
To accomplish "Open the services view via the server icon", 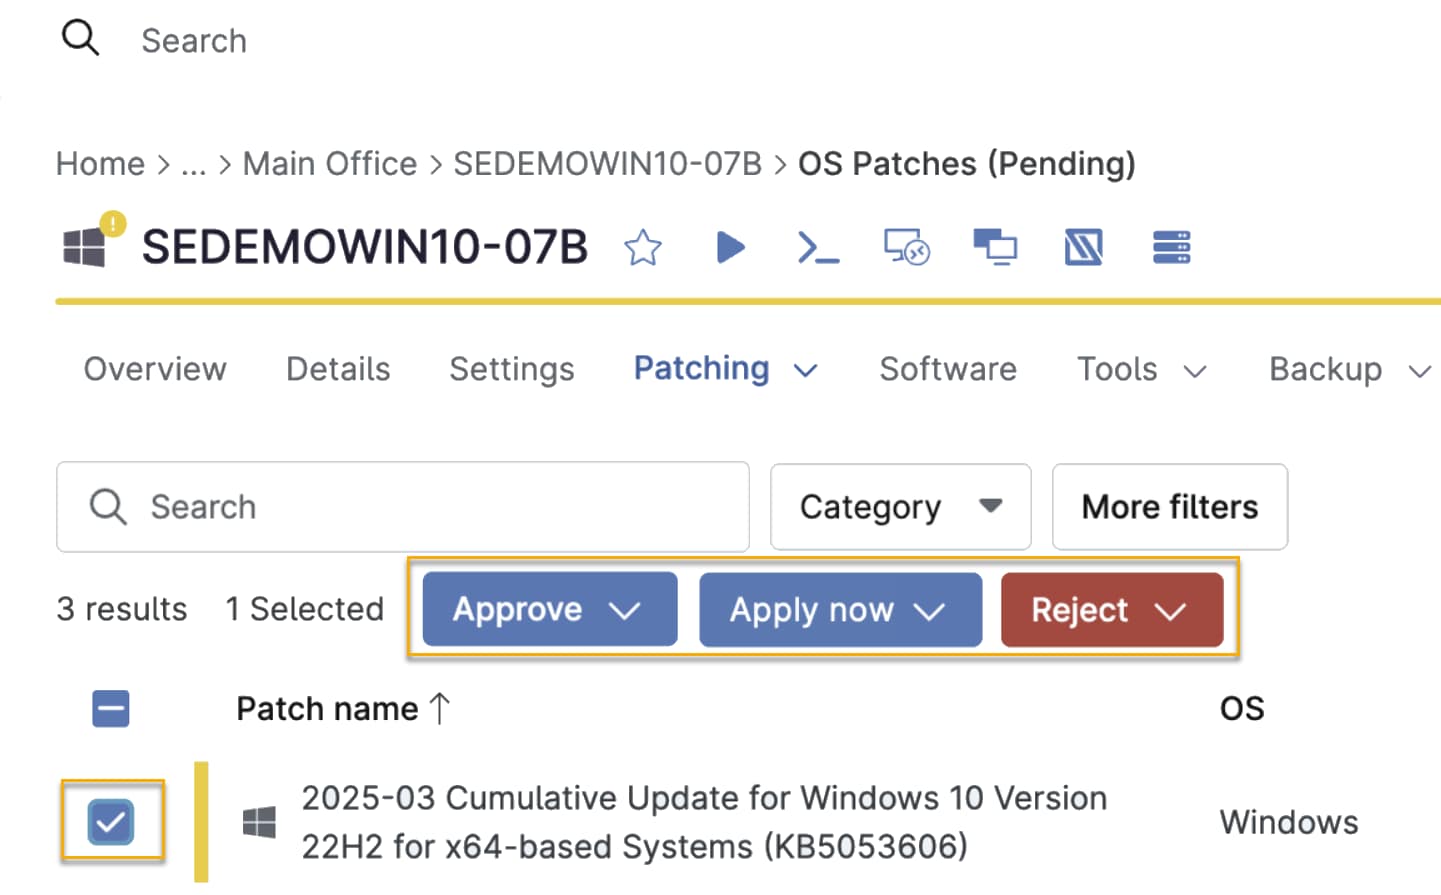I will click(x=1170, y=247).
